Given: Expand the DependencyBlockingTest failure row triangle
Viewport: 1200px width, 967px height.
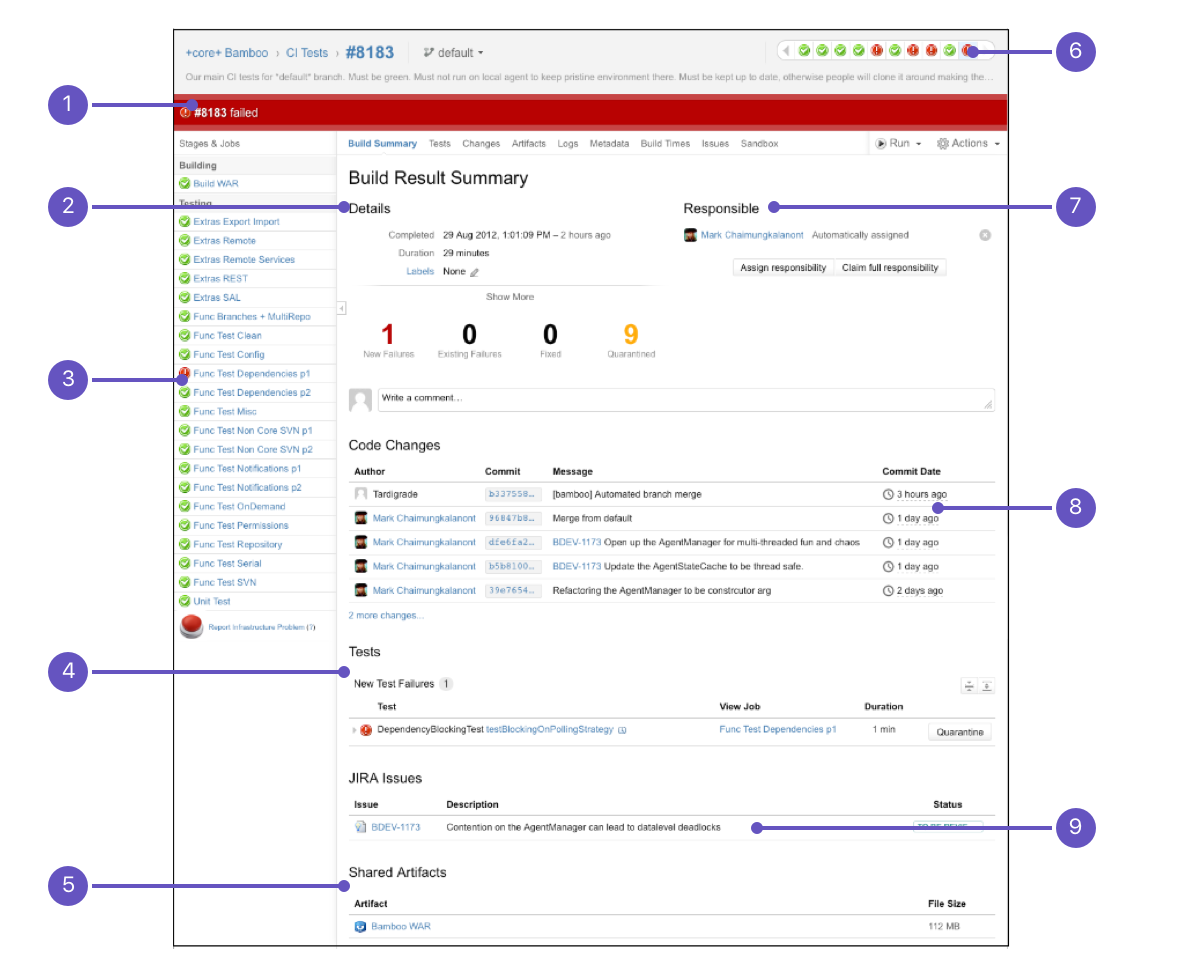Looking at the screenshot, I should click(354, 730).
